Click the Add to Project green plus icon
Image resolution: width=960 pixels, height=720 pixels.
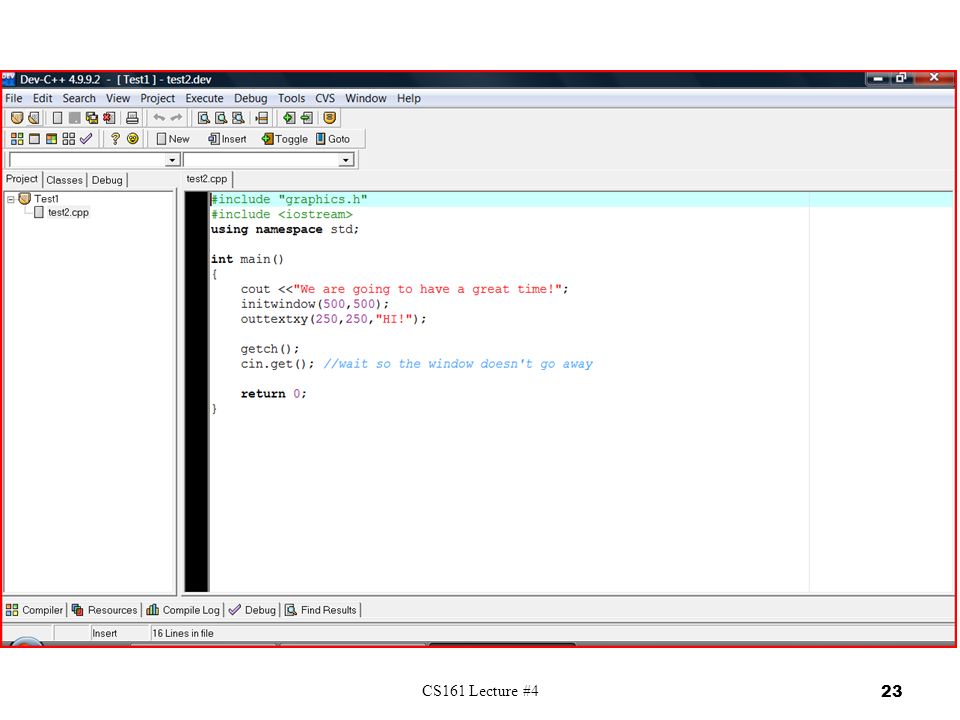(x=289, y=118)
